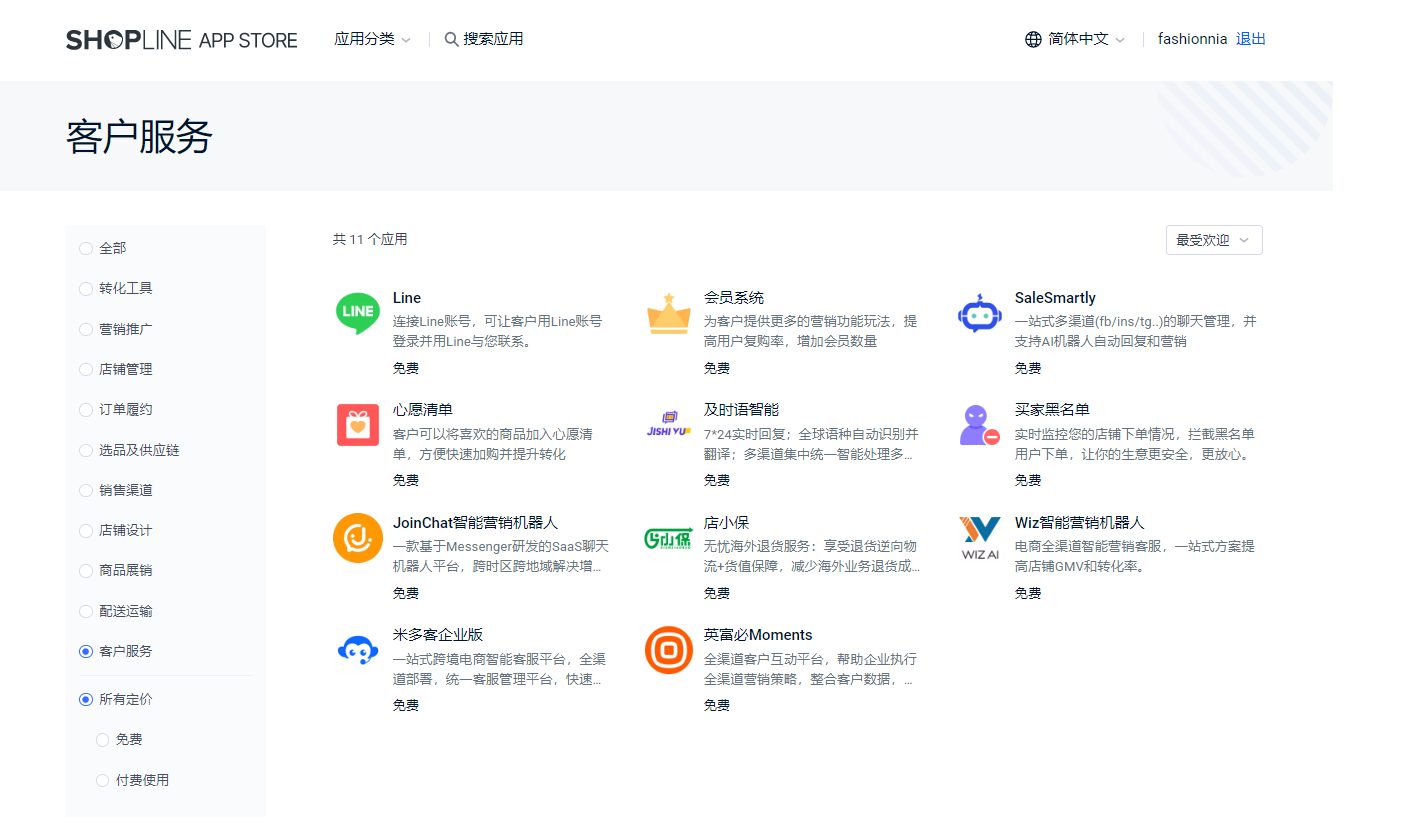The height and width of the screenshot is (819, 1420).
Task: Click the 退出 logout link
Action: point(1250,39)
